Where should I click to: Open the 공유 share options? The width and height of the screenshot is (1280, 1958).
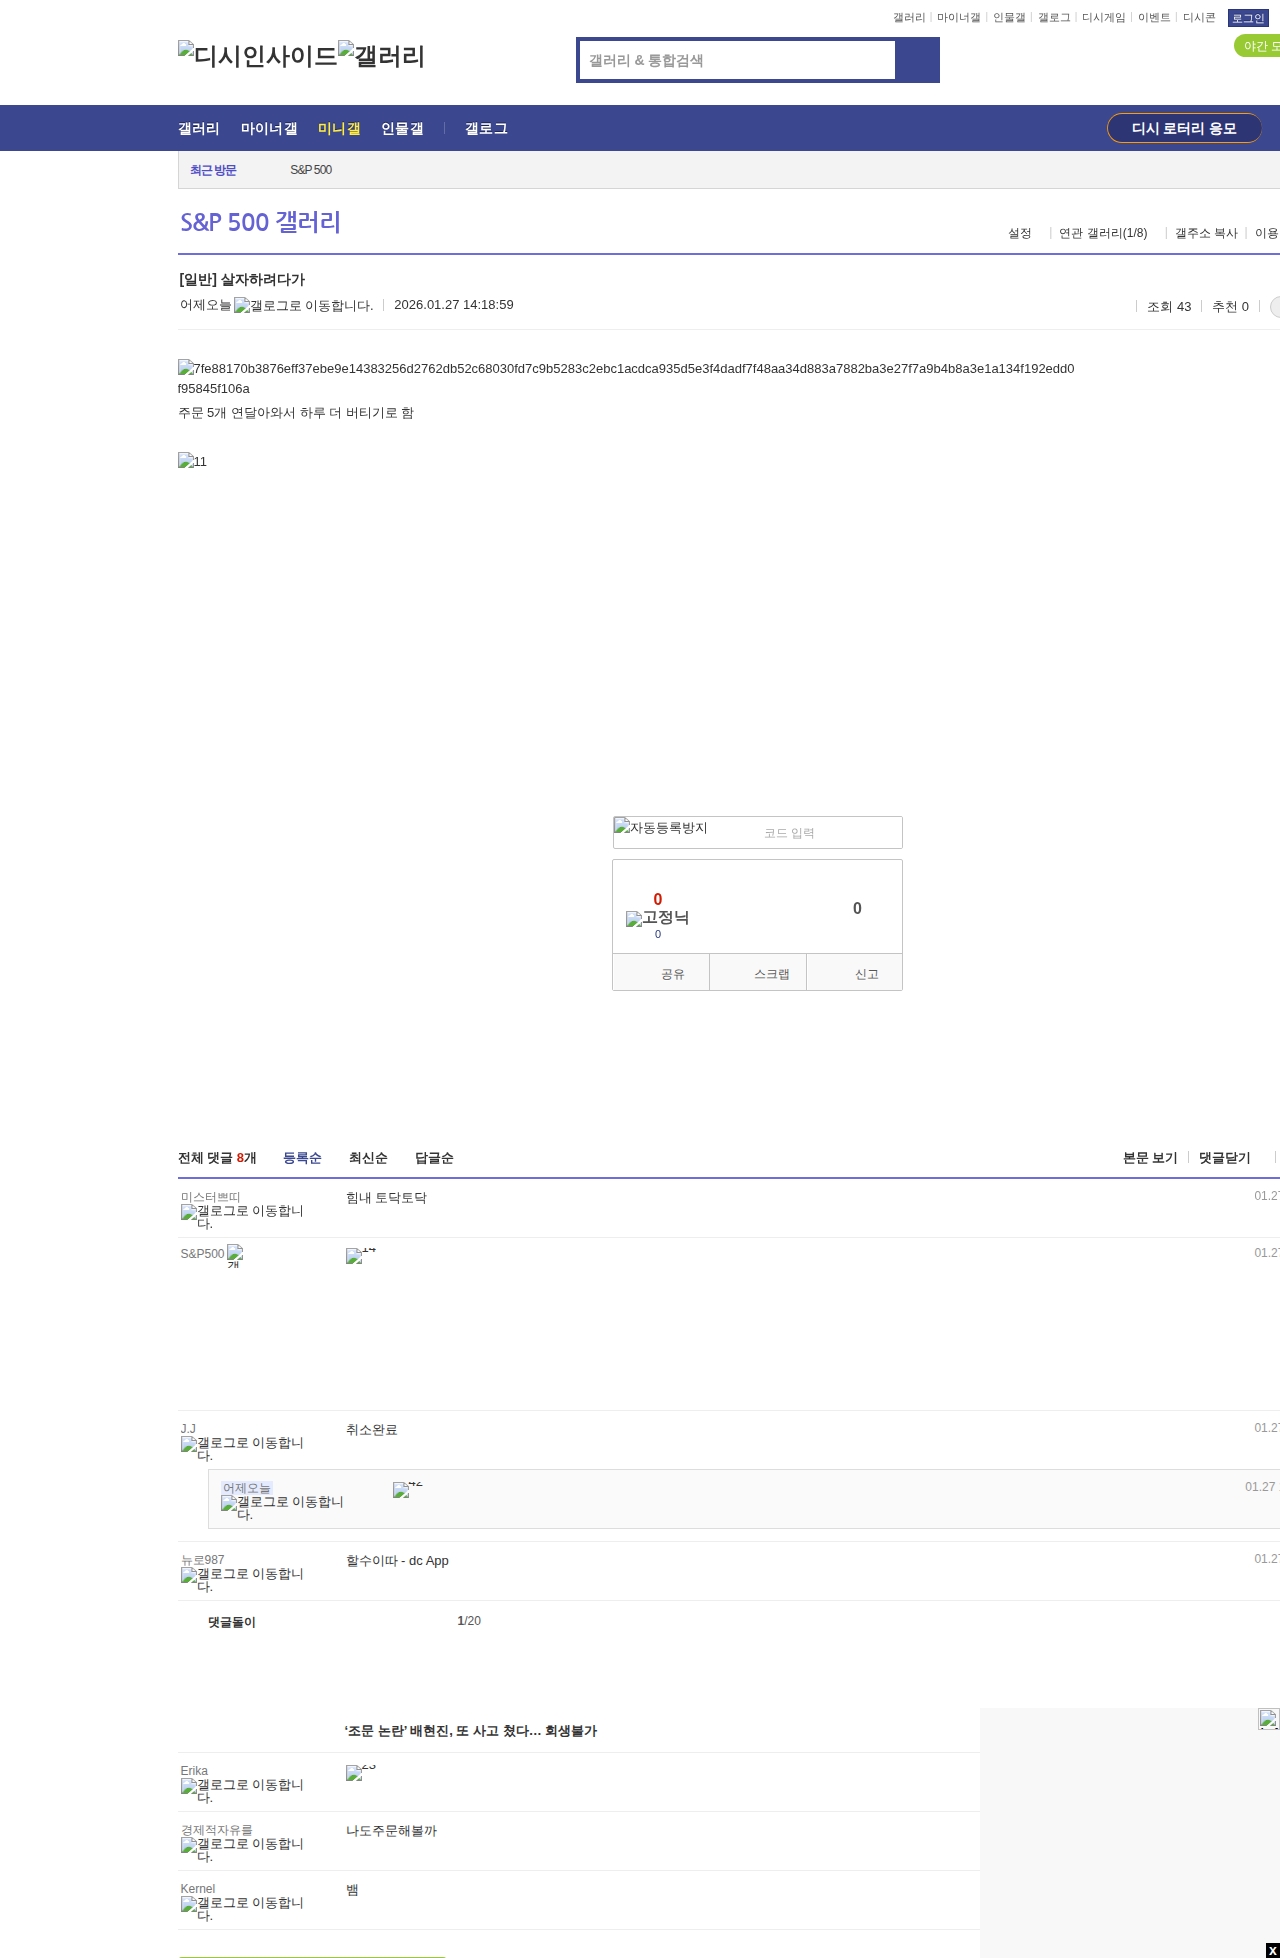661,973
